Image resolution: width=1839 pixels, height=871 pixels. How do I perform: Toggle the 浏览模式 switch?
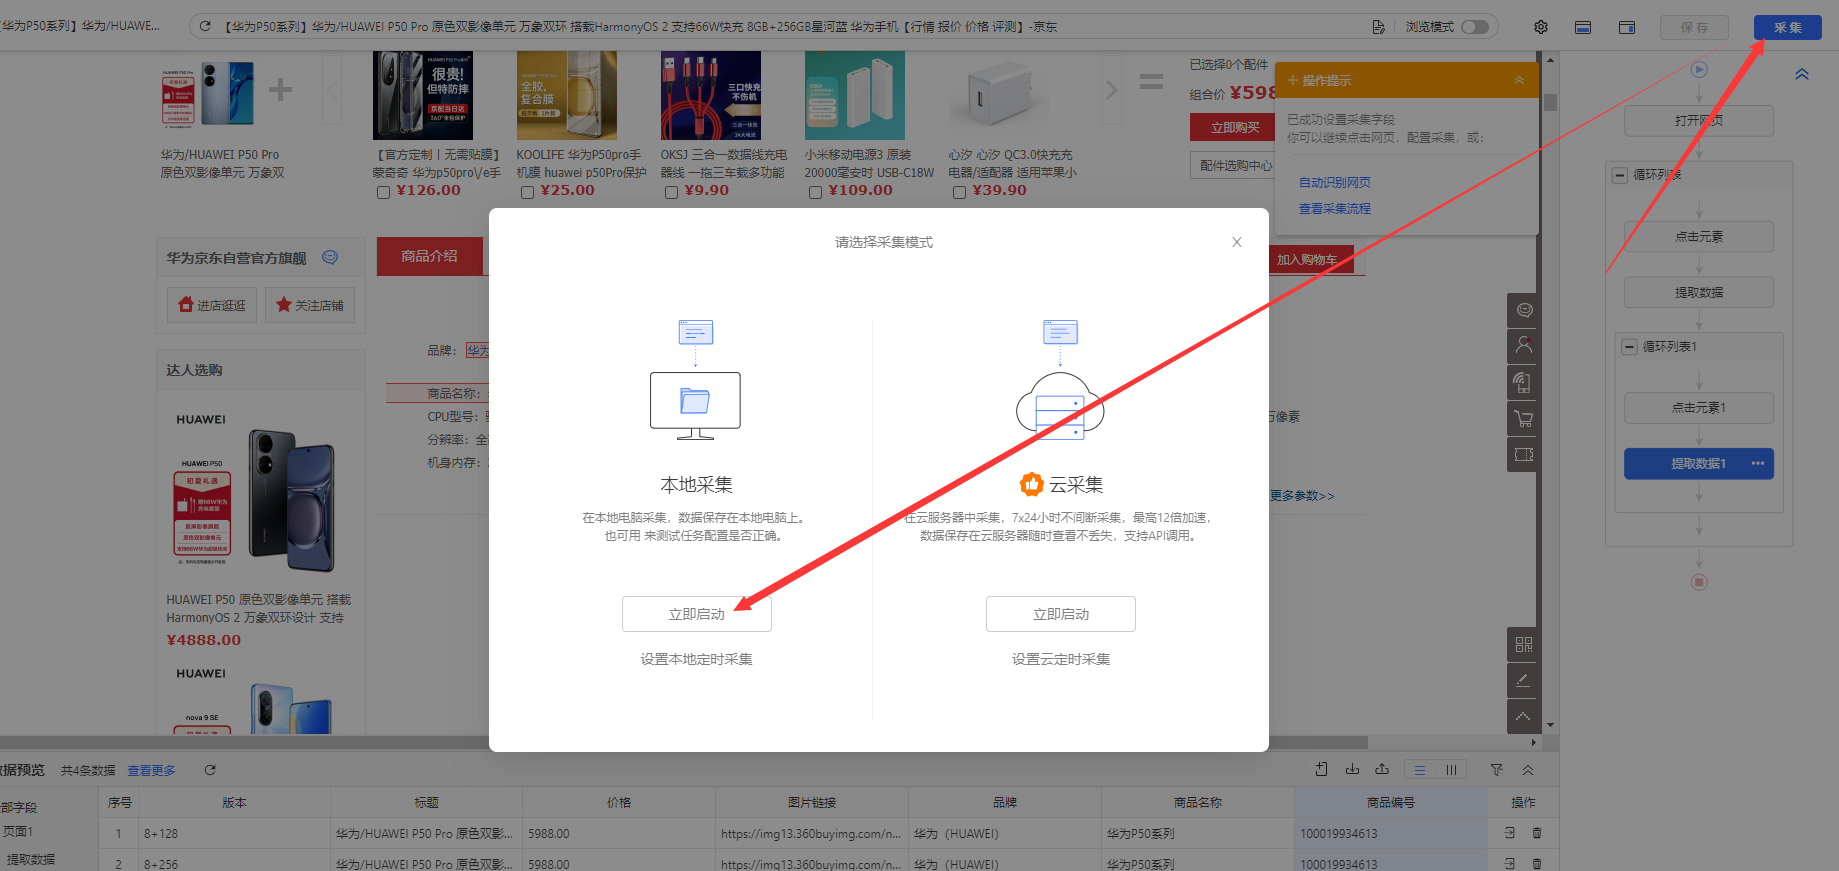[x=1475, y=27]
